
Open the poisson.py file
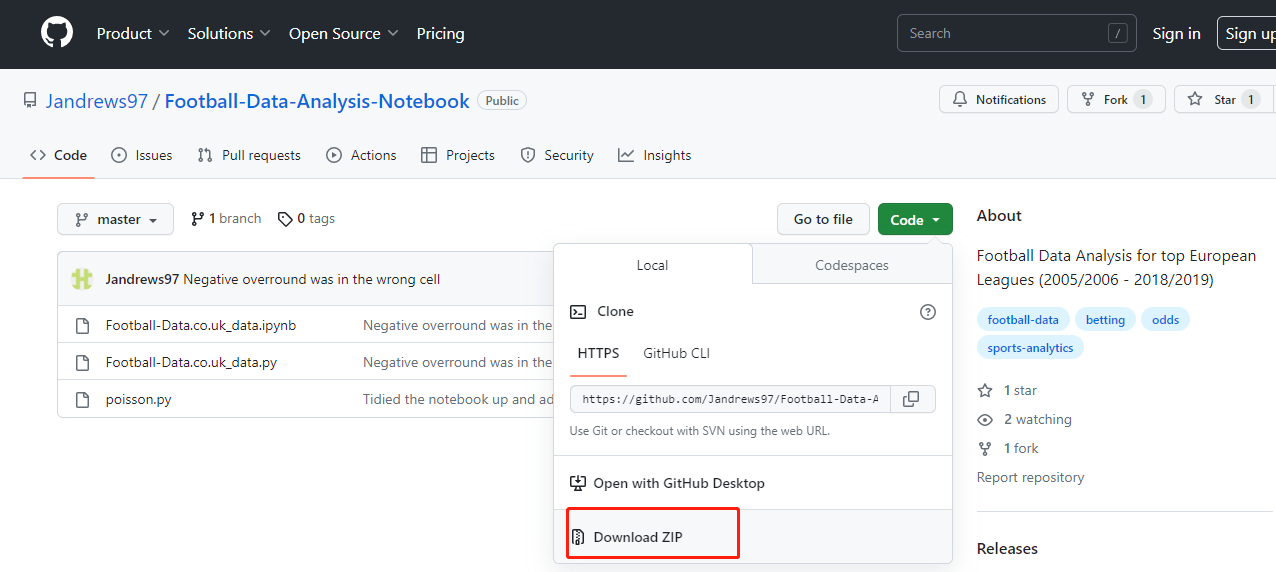pos(139,399)
